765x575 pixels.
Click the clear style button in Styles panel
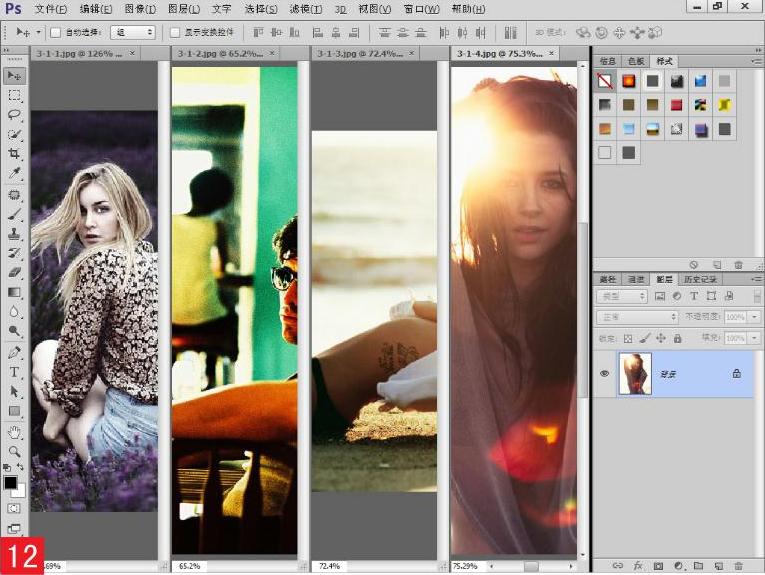tap(693, 265)
